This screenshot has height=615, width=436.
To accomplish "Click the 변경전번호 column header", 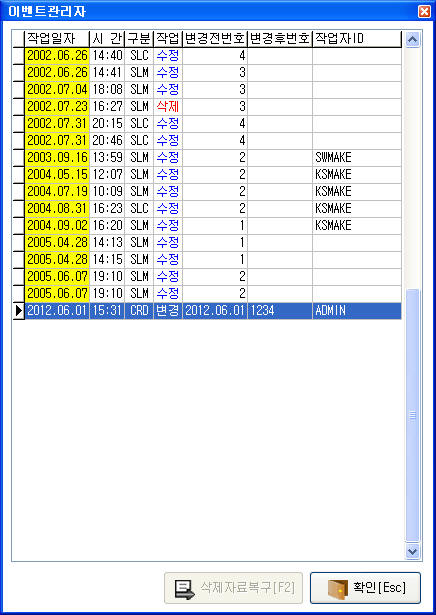I will [215, 39].
